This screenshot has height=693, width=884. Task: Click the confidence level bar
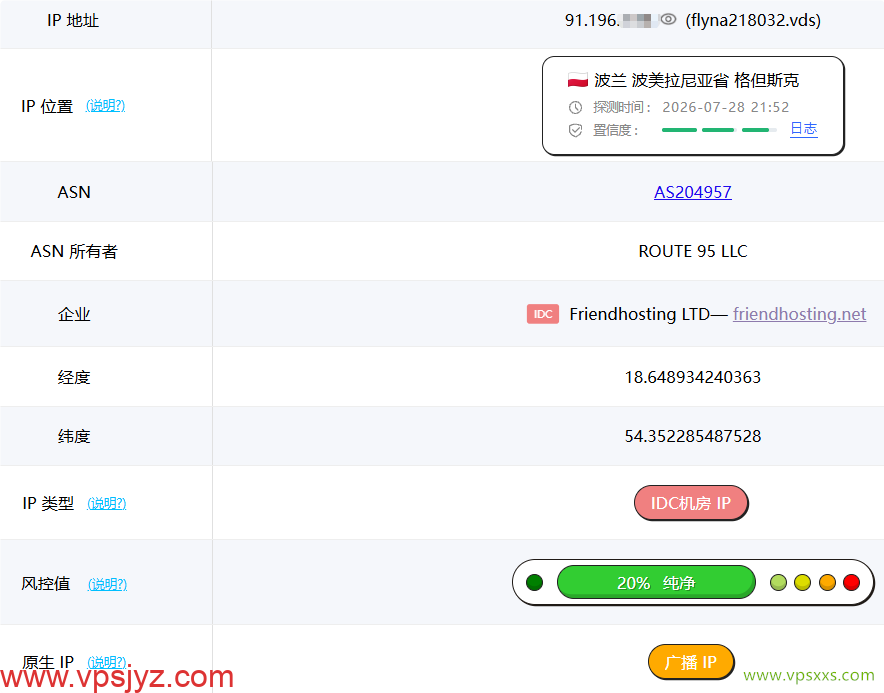pyautogui.click(x=719, y=130)
